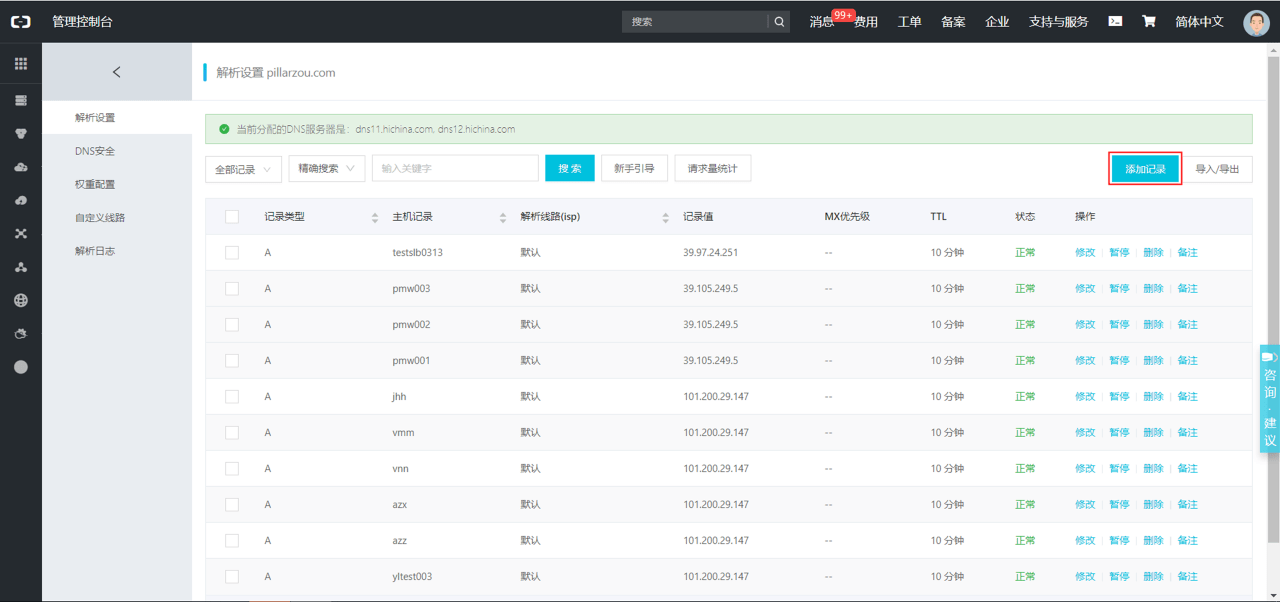Open 权重配置 in the side menu
The width and height of the screenshot is (1280, 602).
coord(117,184)
